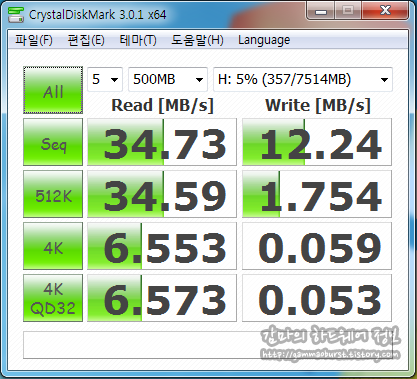Click the 512K read result 34.59
The image size is (417, 379).
tap(162, 194)
